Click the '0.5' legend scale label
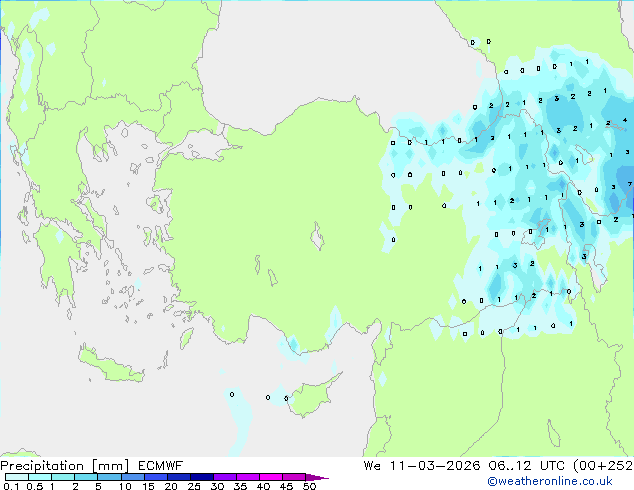The height and width of the screenshot is (490, 634). coord(34,486)
